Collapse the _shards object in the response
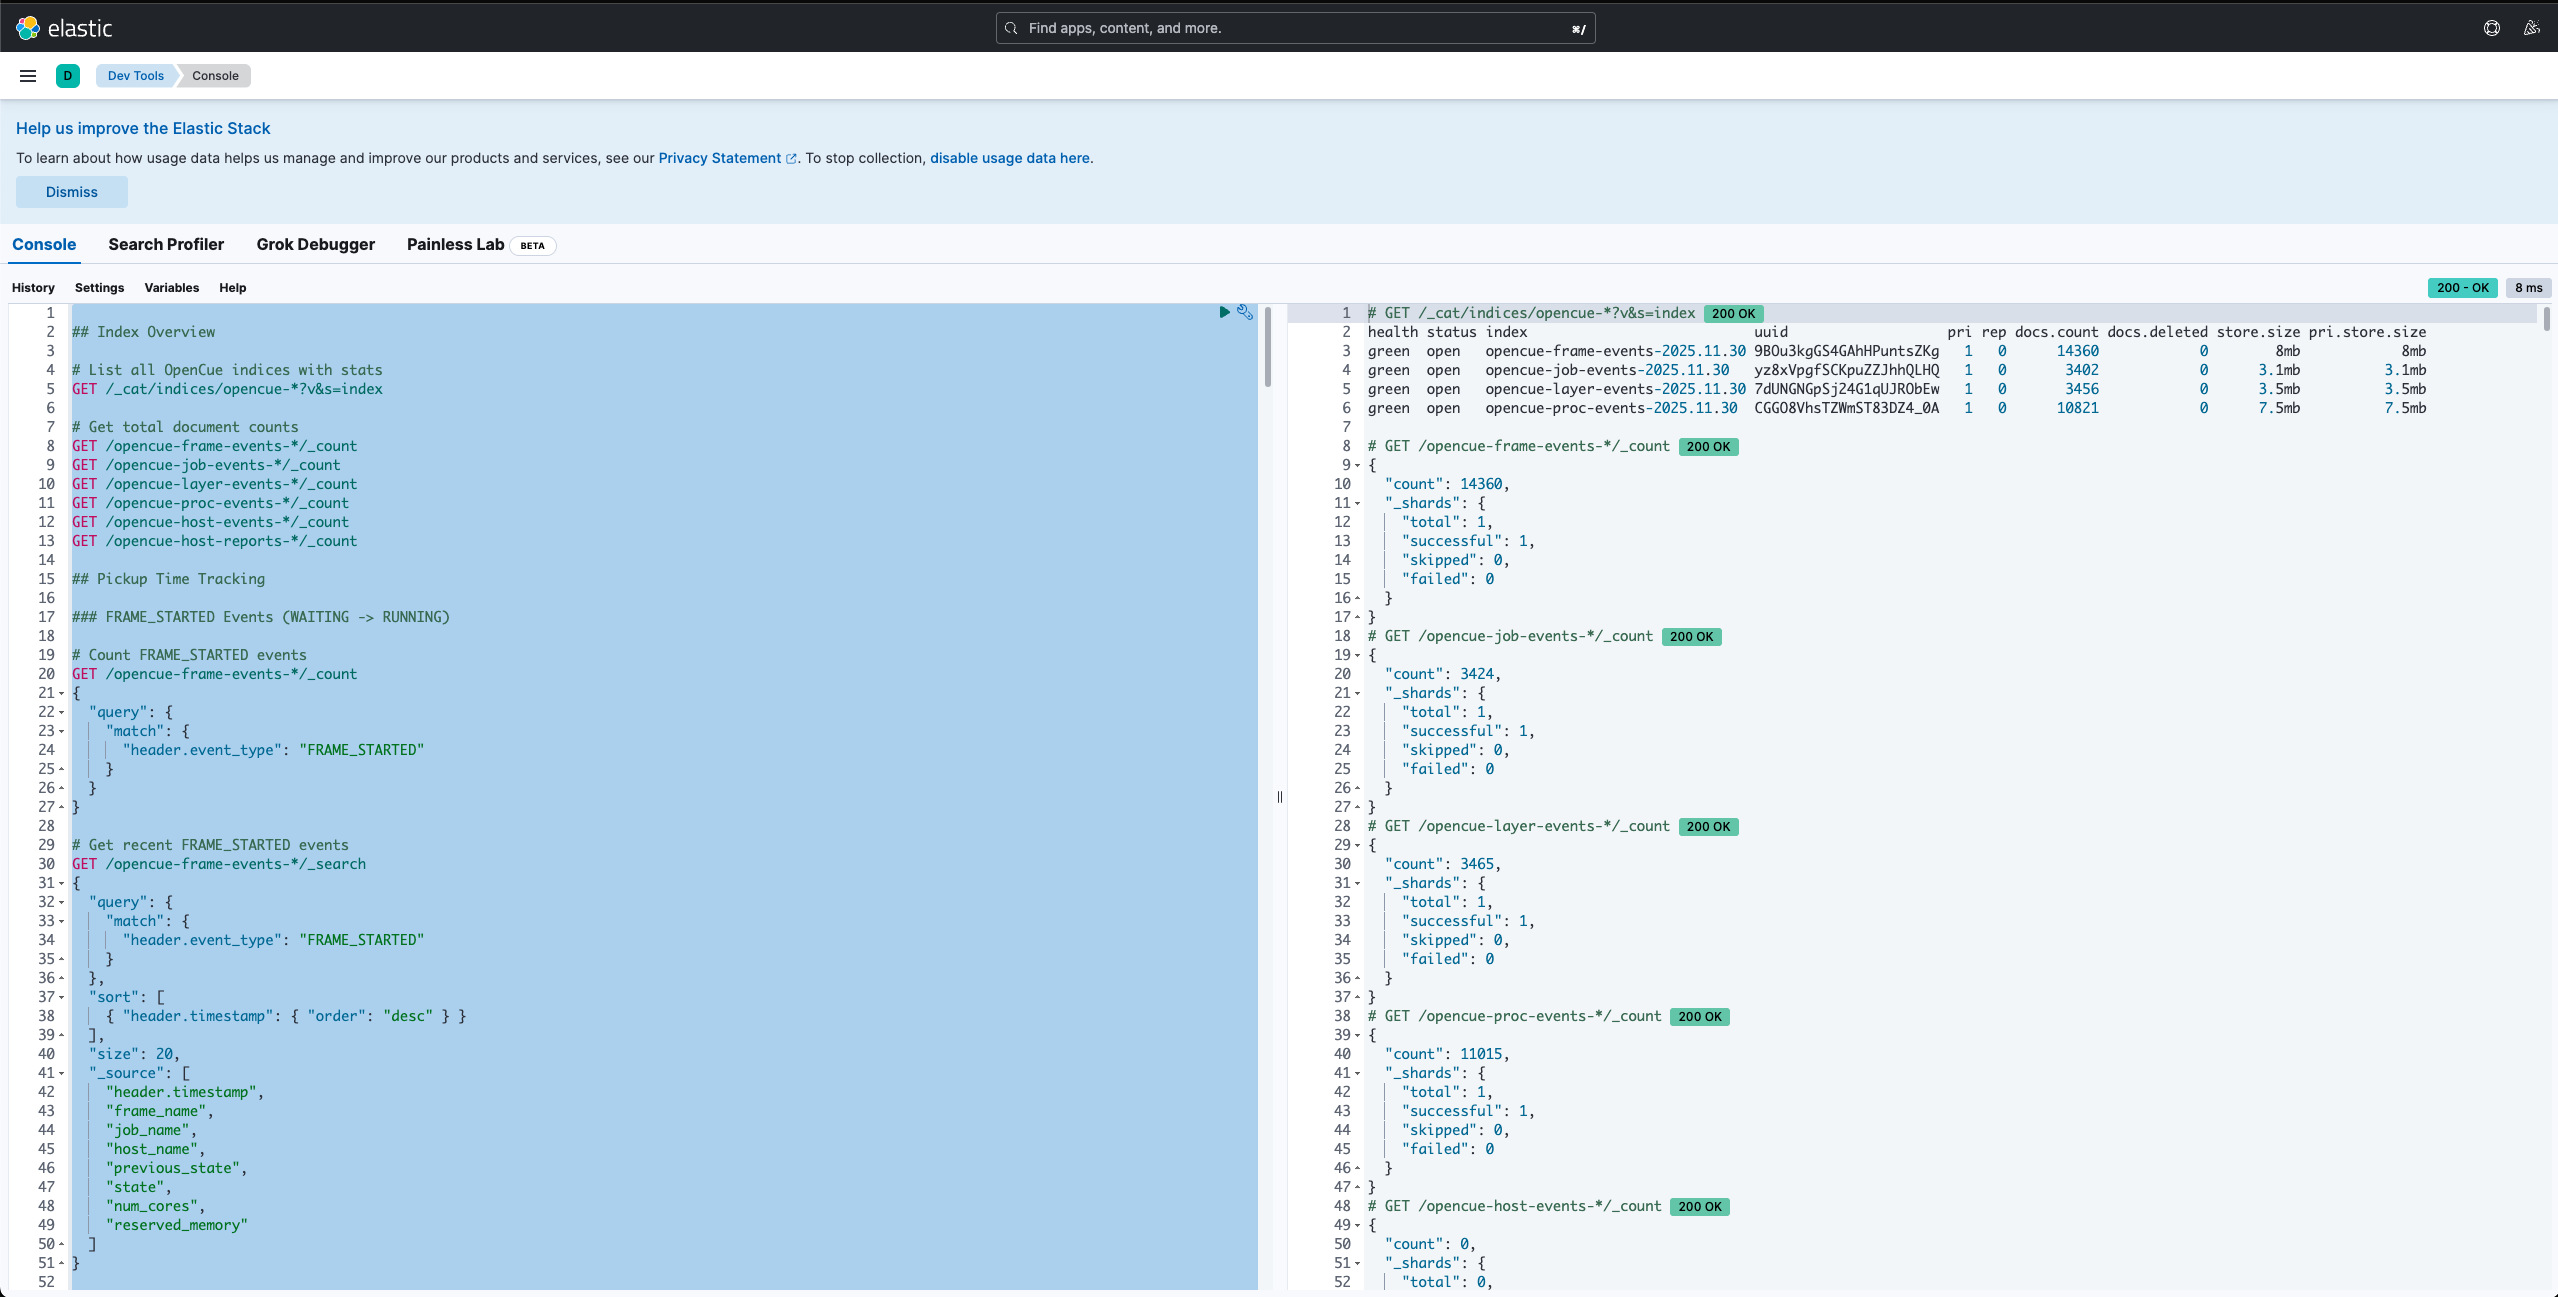 pyautogui.click(x=1356, y=503)
